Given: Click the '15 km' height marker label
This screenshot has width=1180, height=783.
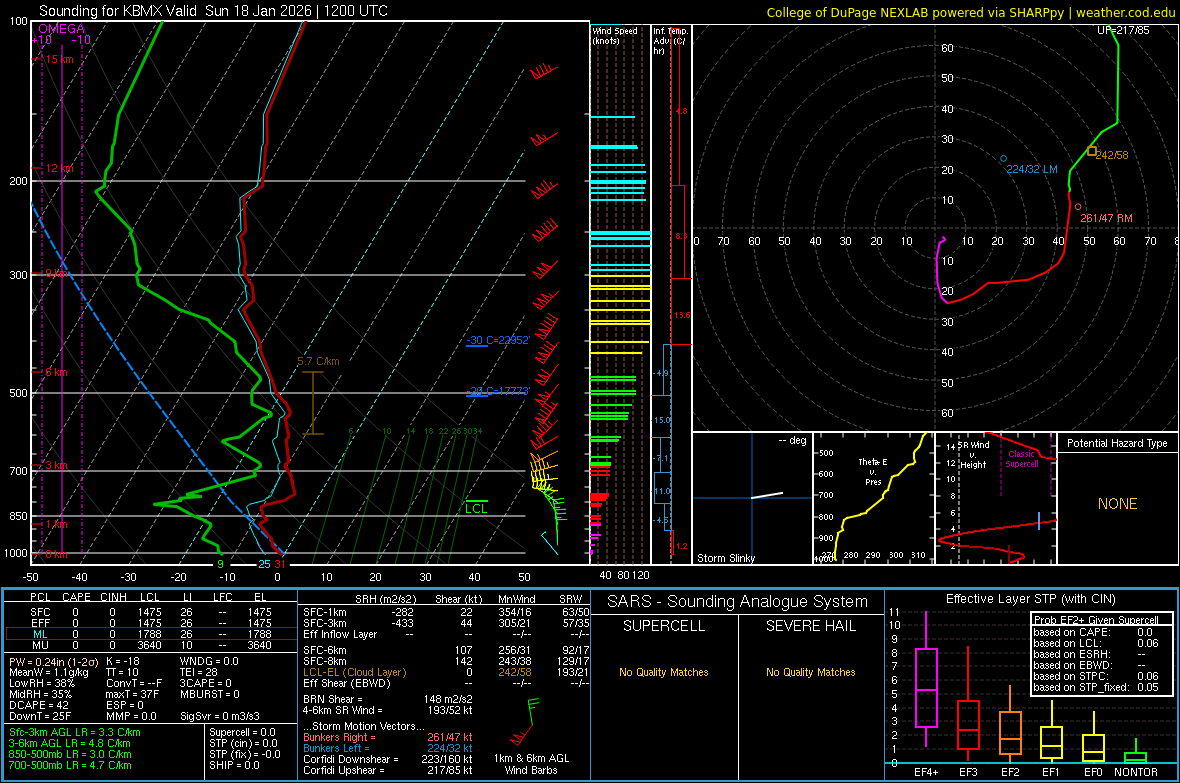Looking at the screenshot, I should 59,59.
